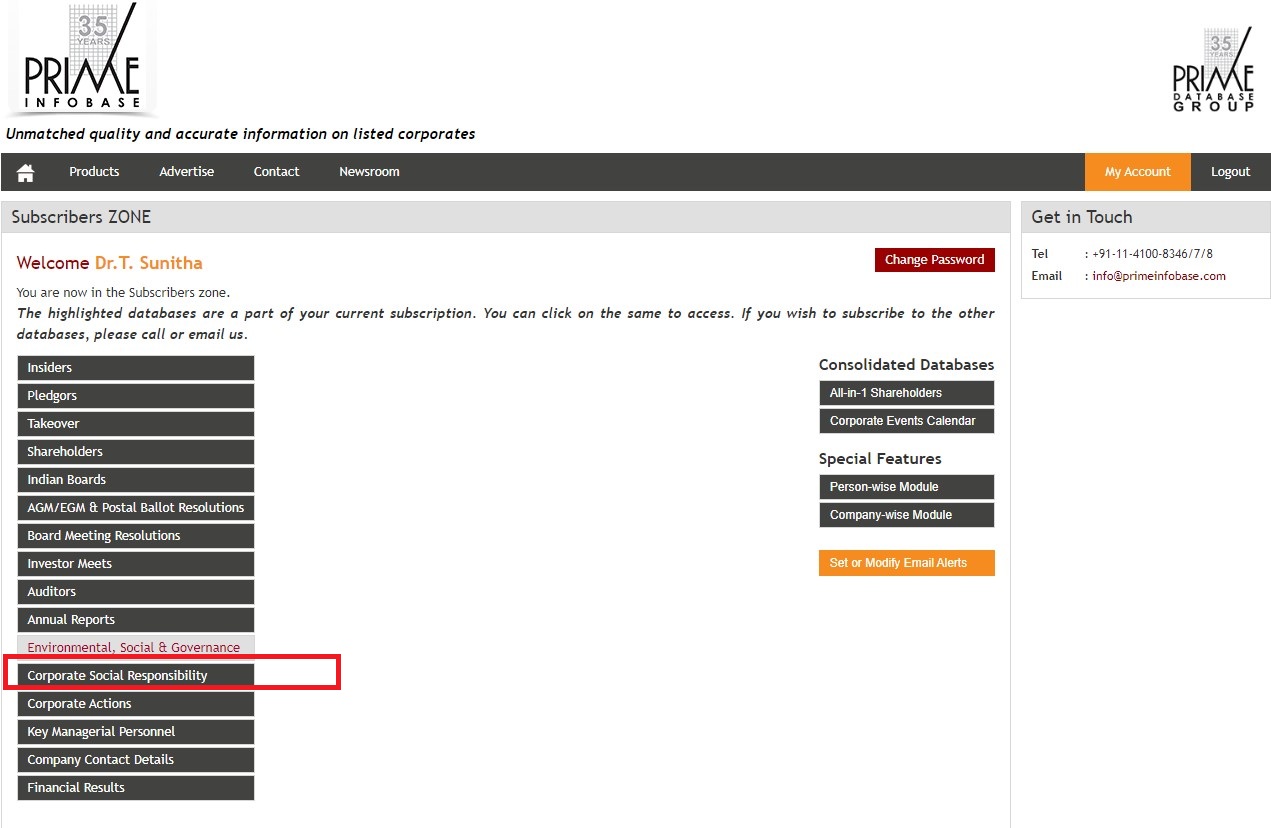Viewport: 1271px width, 828px height.
Task: Click the info@primeinfobase.com email link
Action: coord(1158,276)
